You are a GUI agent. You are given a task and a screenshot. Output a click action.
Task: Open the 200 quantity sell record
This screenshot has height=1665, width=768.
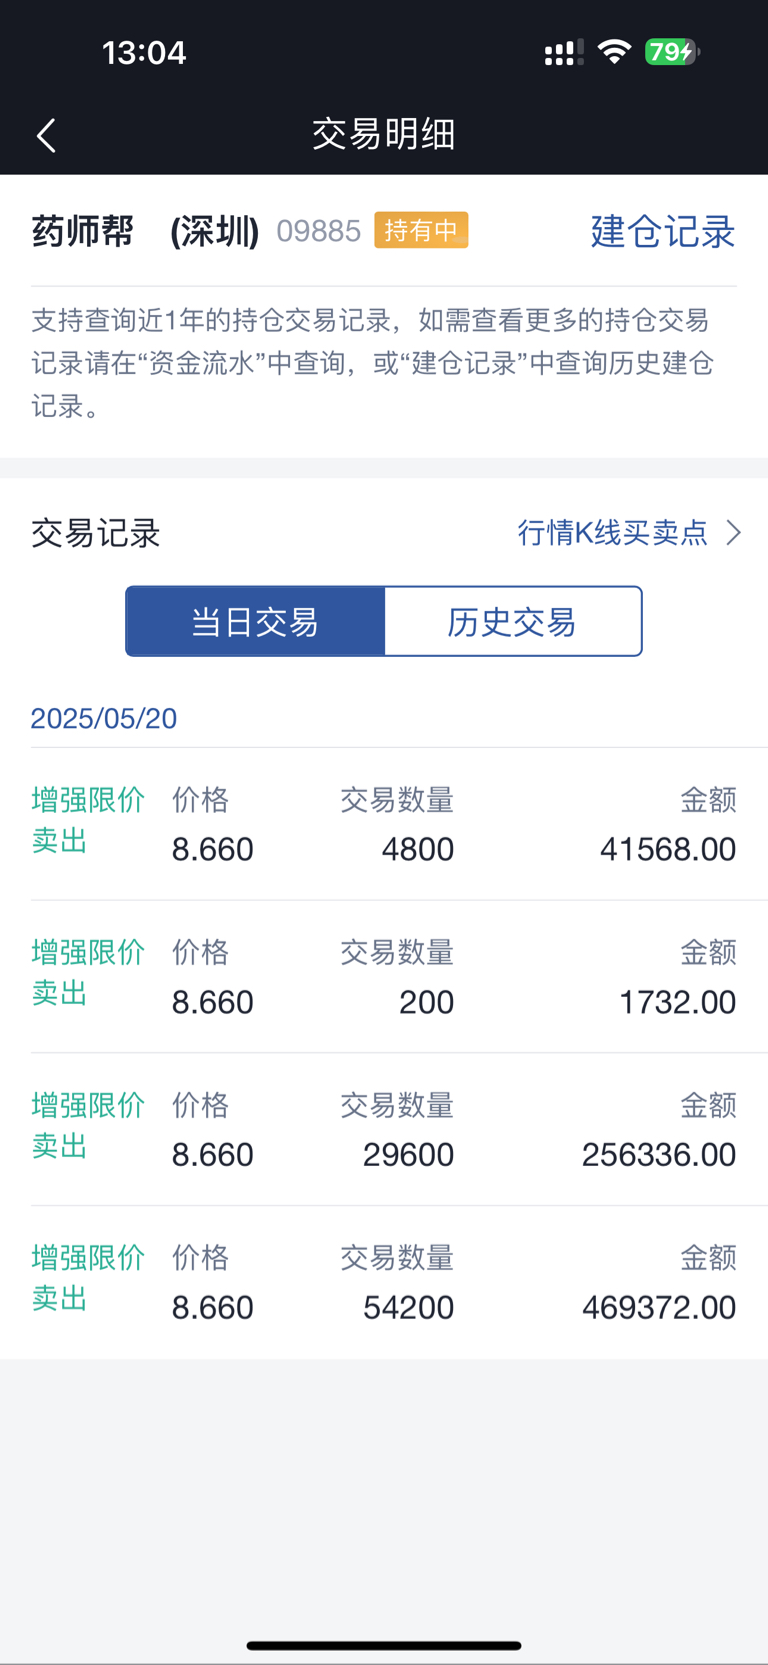(x=384, y=977)
